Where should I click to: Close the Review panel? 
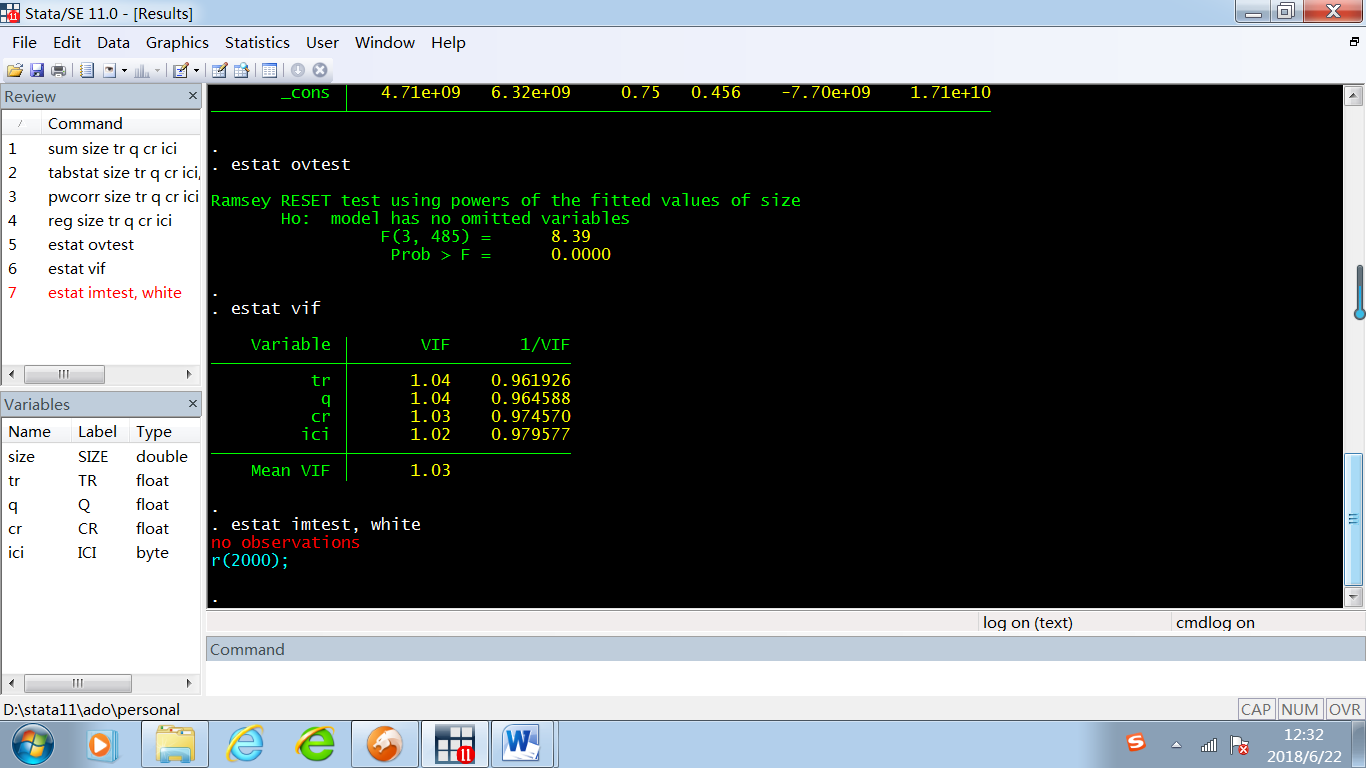pos(193,96)
